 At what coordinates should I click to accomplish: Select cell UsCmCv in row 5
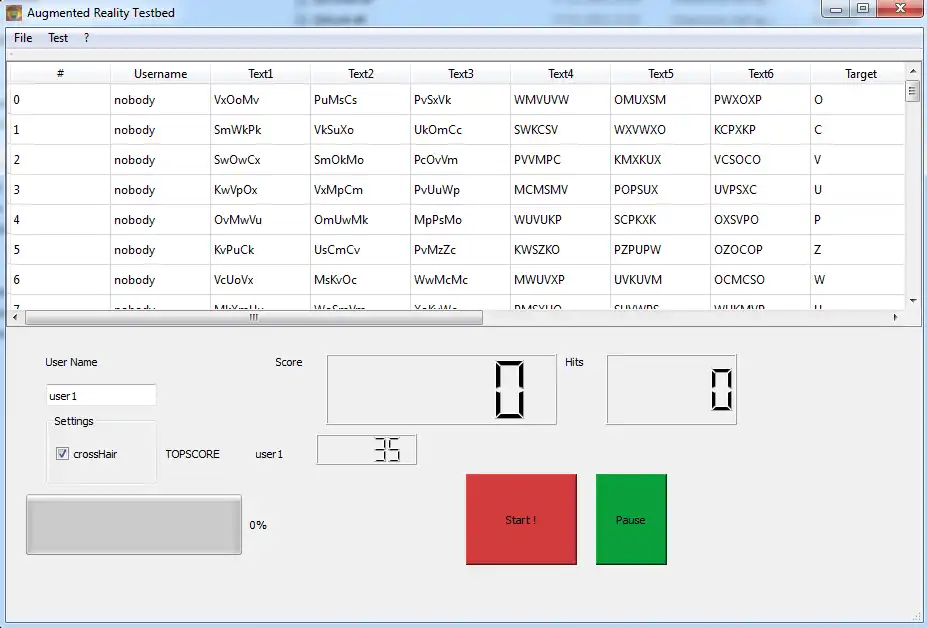pos(360,250)
